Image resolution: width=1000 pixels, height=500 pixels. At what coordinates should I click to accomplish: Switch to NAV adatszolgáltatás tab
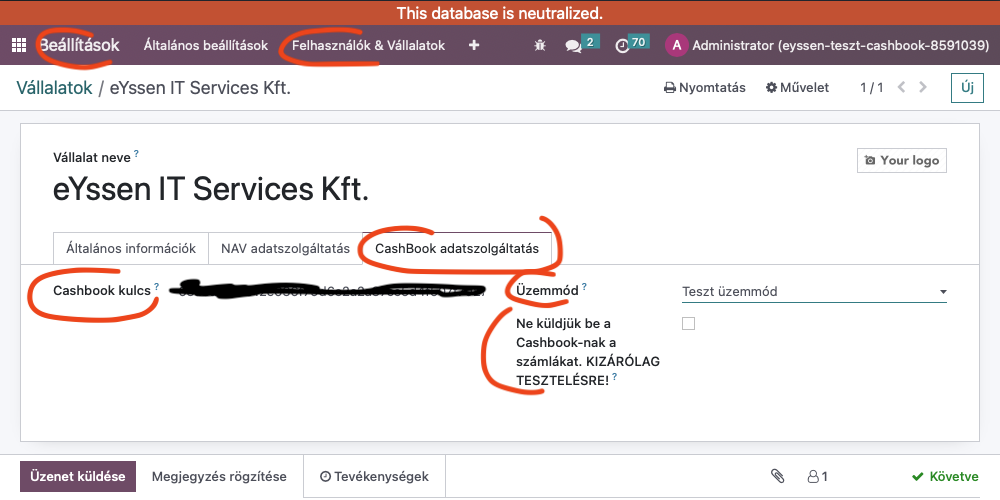click(x=285, y=248)
